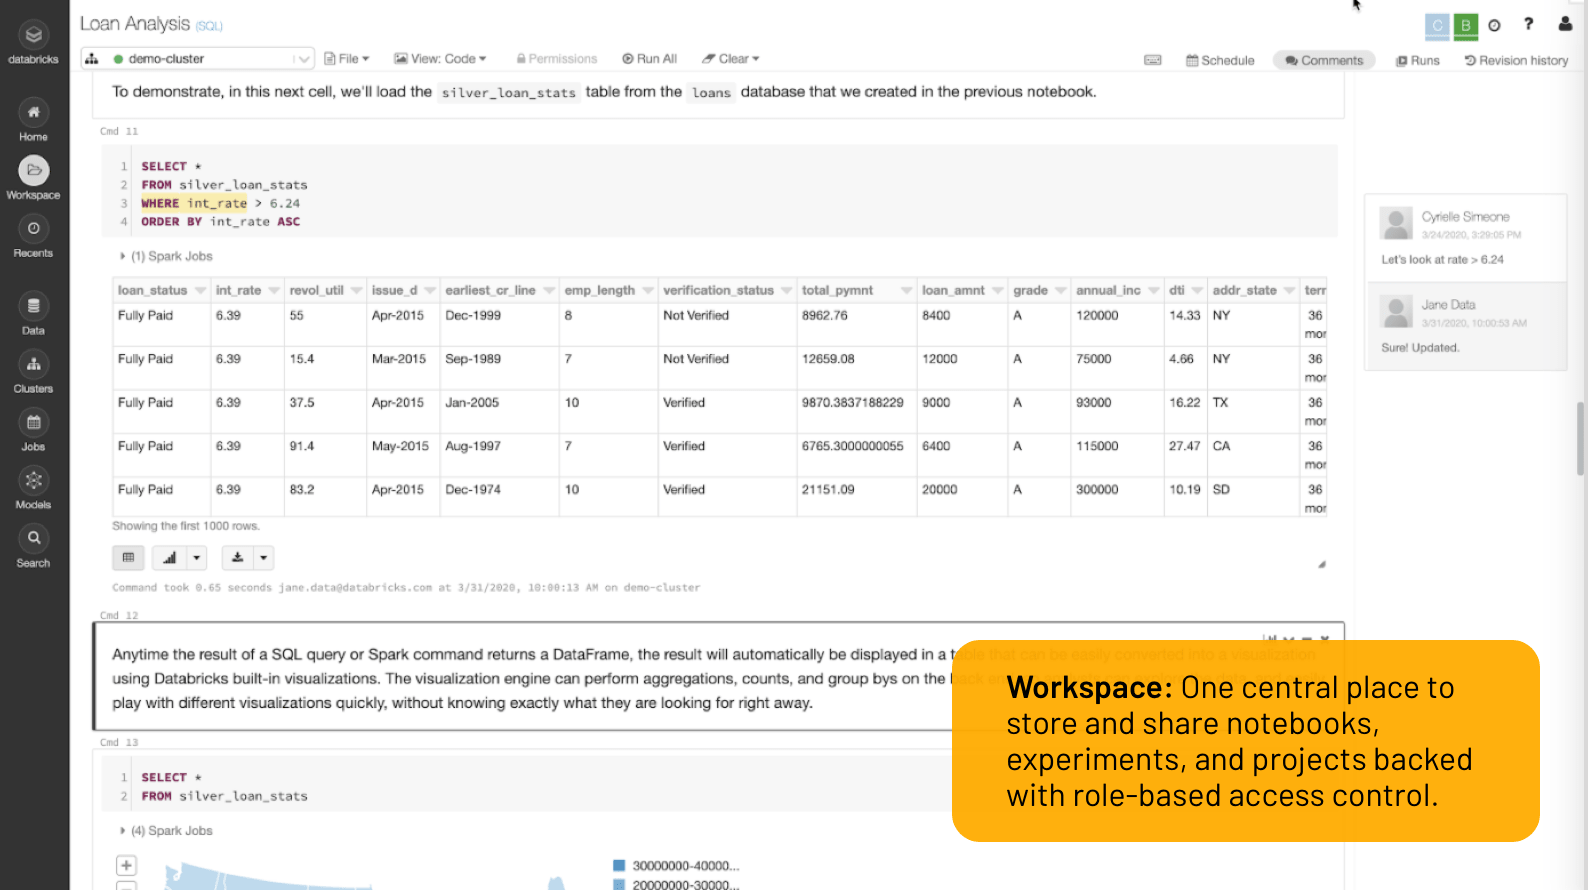Open the Jobs sidebar icon

click(x=33, y=423)
